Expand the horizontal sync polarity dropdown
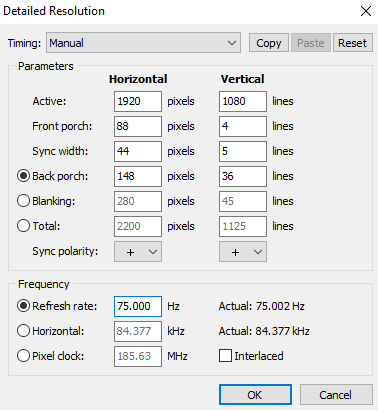Screen dimensions: 378x410 (138, 252)
